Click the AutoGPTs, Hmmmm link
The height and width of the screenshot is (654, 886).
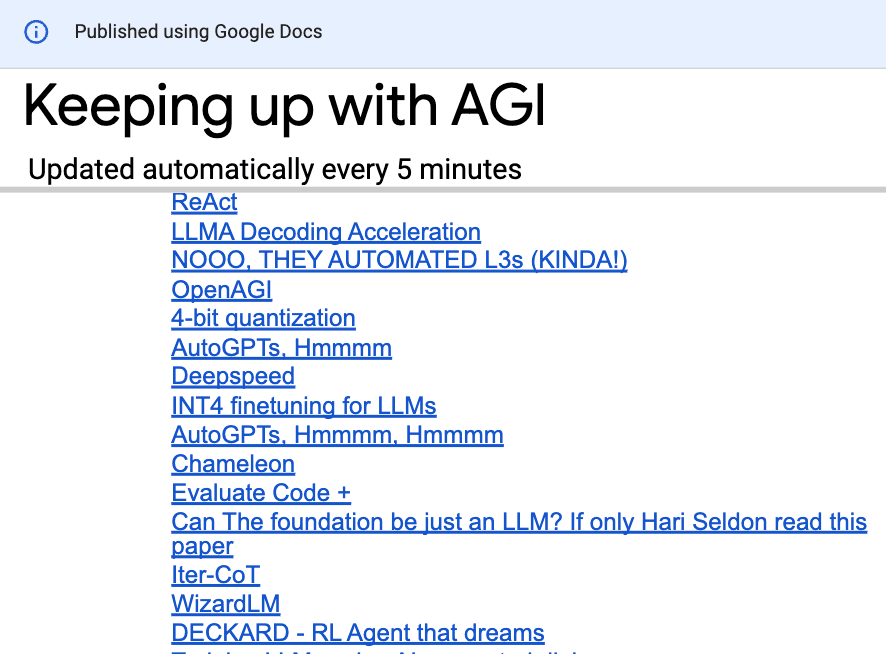pos(281,348)
